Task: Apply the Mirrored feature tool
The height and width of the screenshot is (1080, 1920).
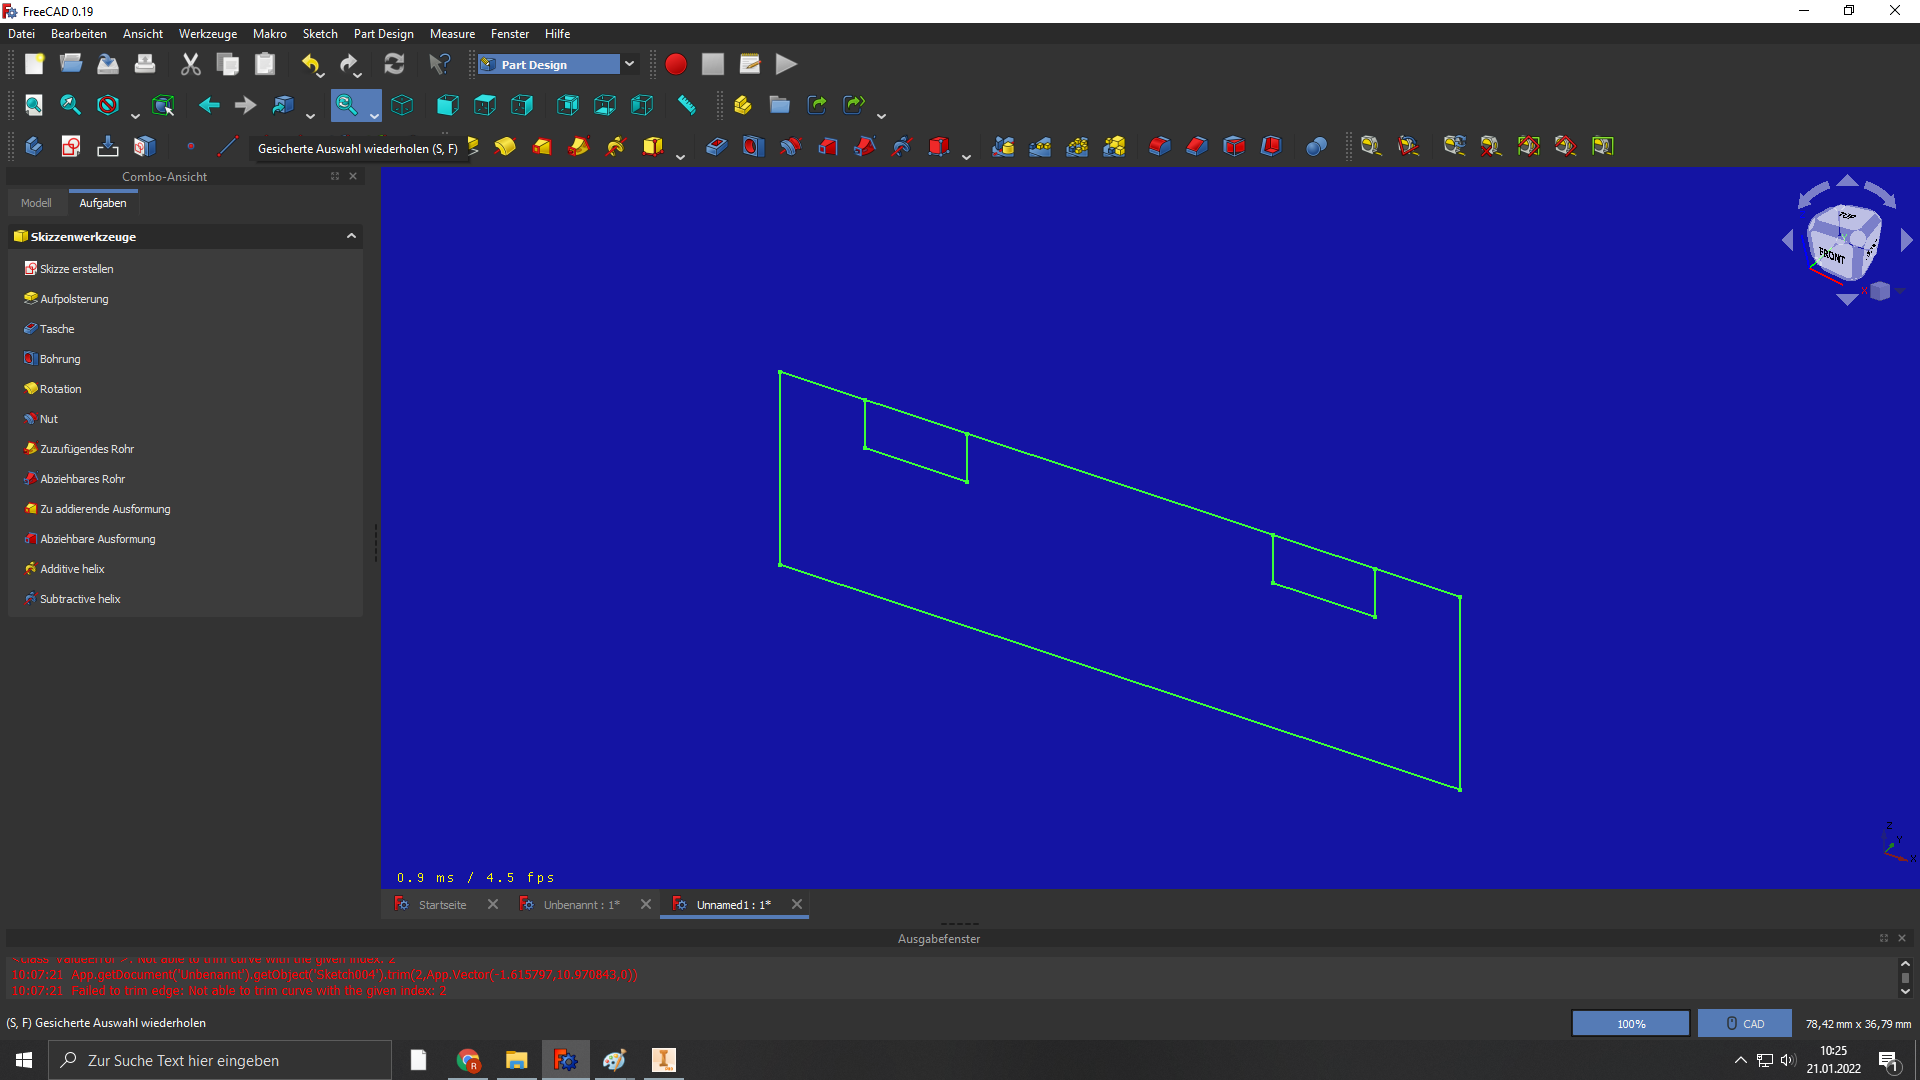Action: [x=1003, y=146]
